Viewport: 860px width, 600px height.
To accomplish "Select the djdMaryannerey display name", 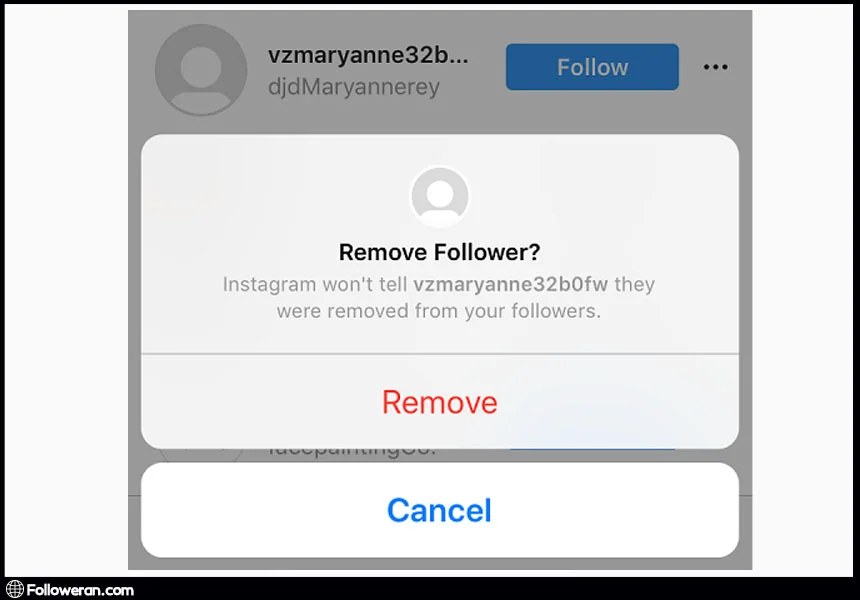I will tap(354, 87).
